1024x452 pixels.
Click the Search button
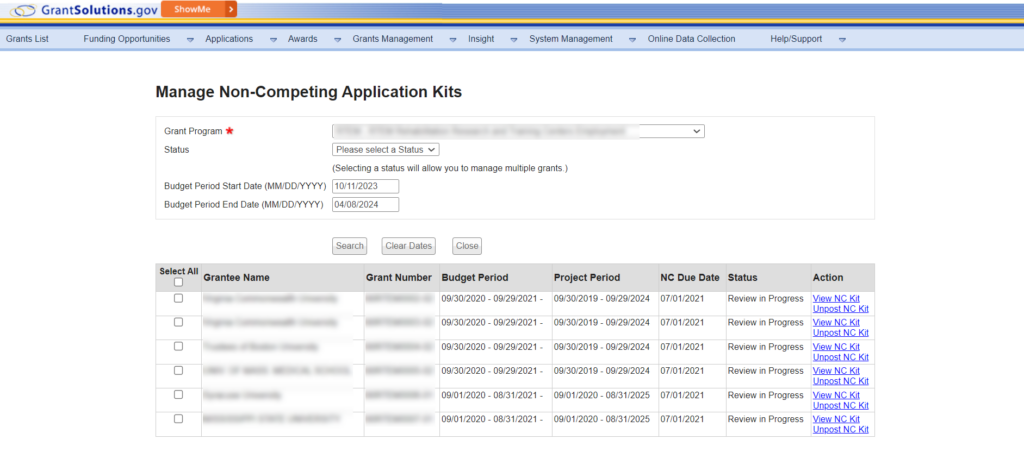click(x=349, y=246)
